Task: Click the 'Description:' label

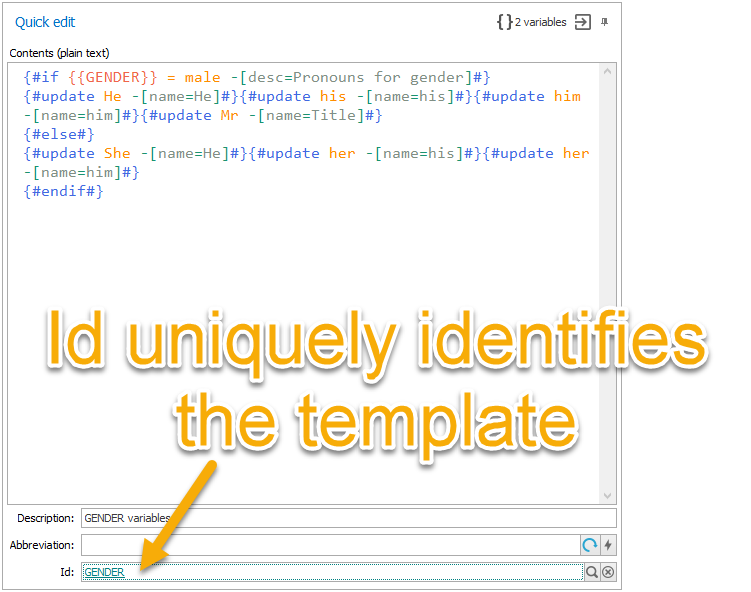Action: tap(46, 518)
